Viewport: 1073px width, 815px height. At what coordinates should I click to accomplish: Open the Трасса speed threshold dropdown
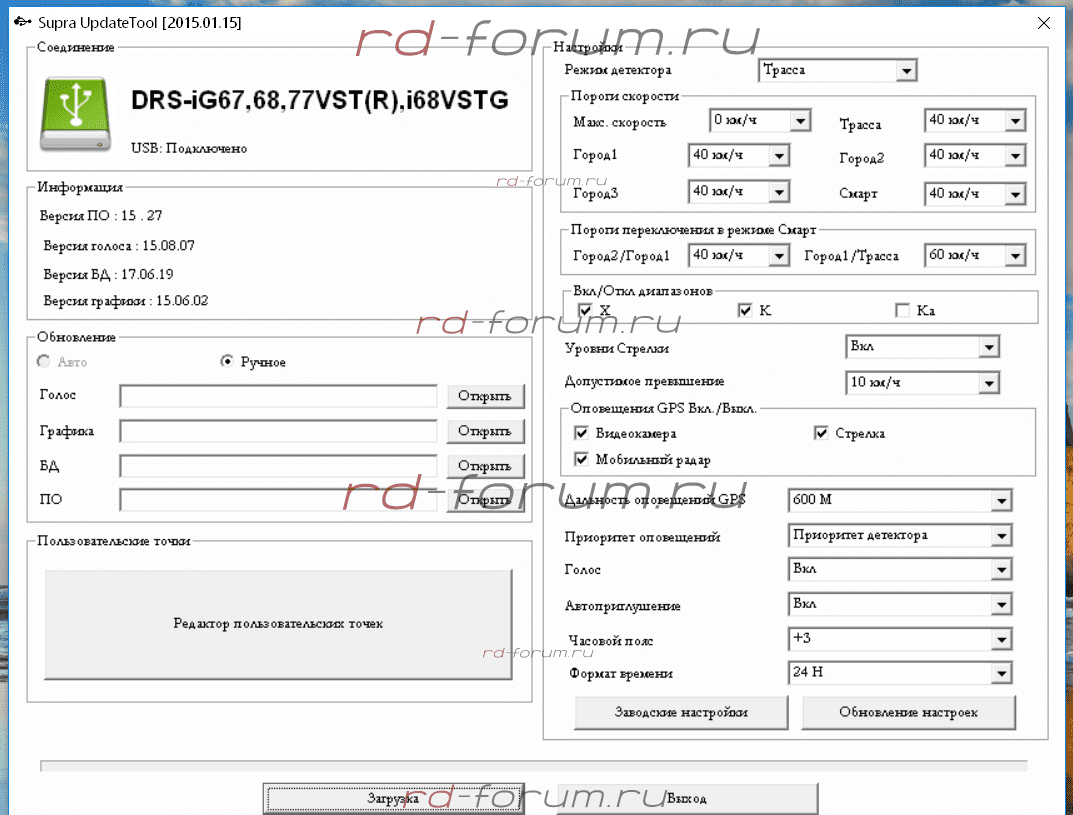(974, 121)
